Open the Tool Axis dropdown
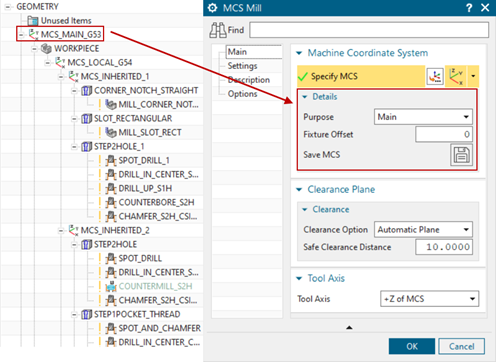The height and width of the screenshot is (362, 496). (429, 299)
